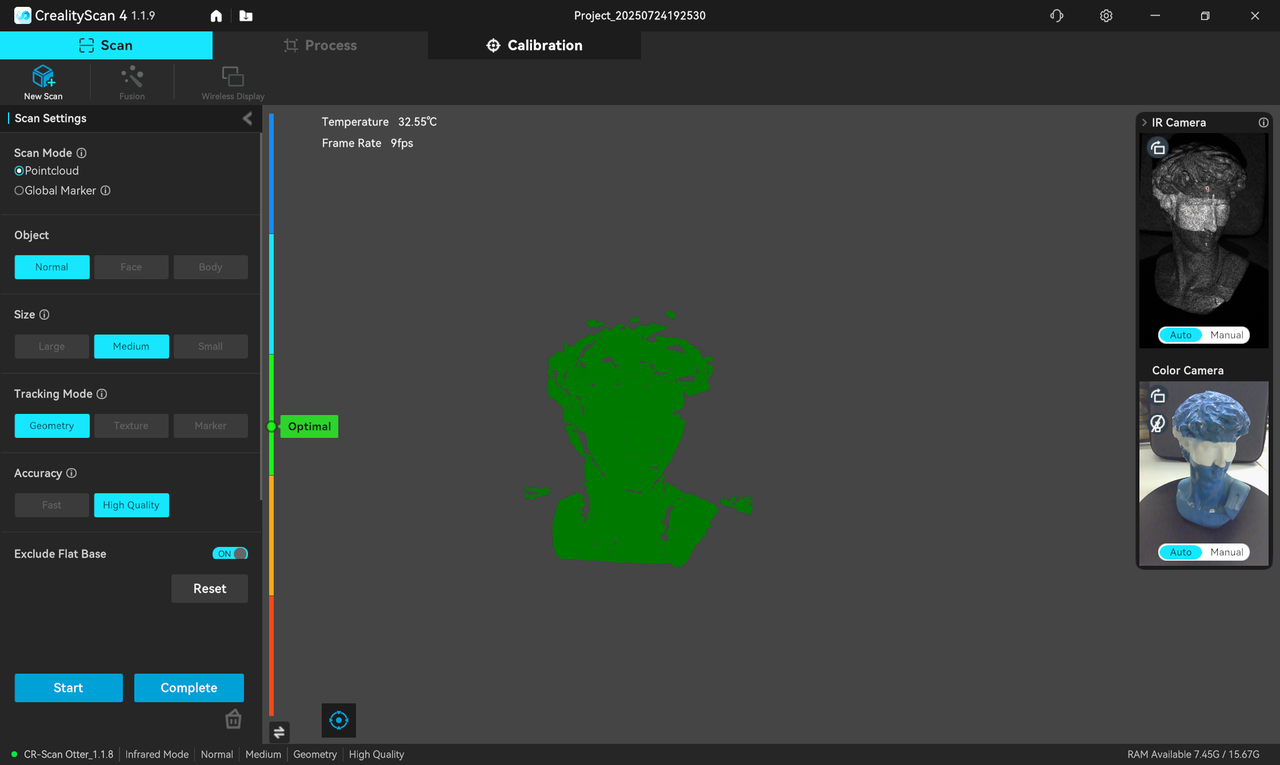The image size is (1280, 765).
Task: Click the Reset settings button
Action: [x=209, y=589]
